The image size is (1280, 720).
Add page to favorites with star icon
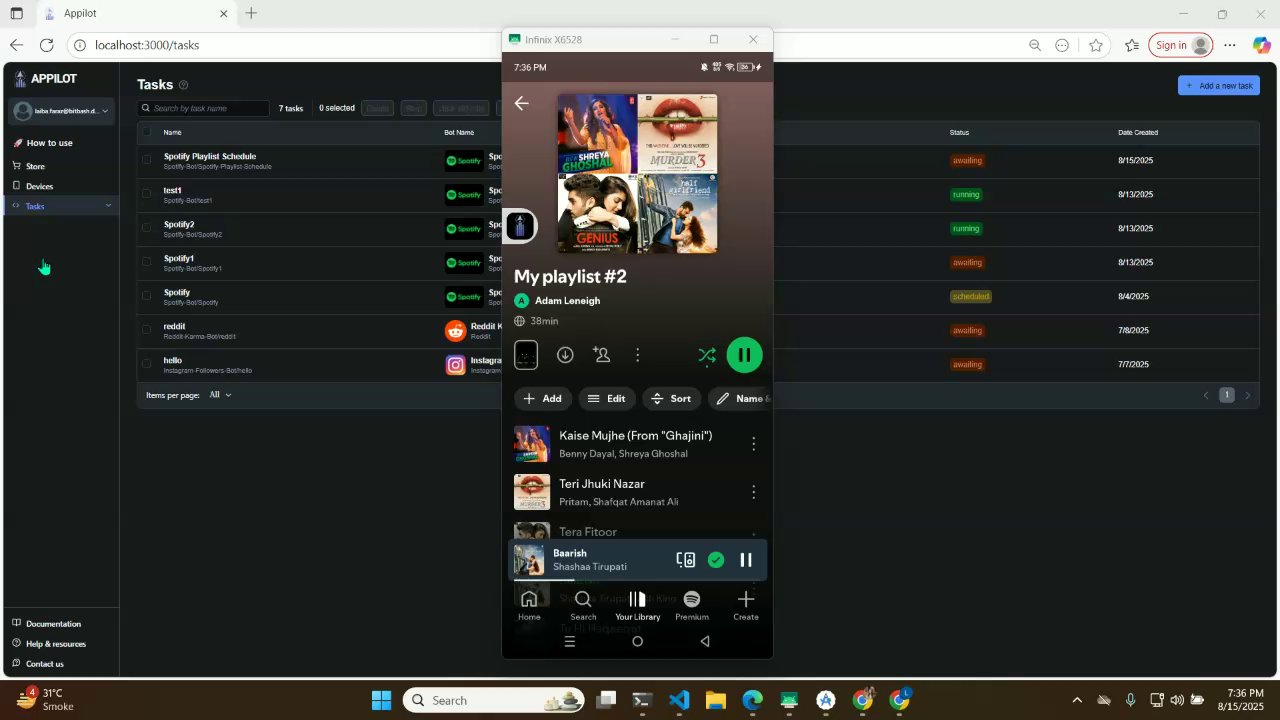[1096, 45]
